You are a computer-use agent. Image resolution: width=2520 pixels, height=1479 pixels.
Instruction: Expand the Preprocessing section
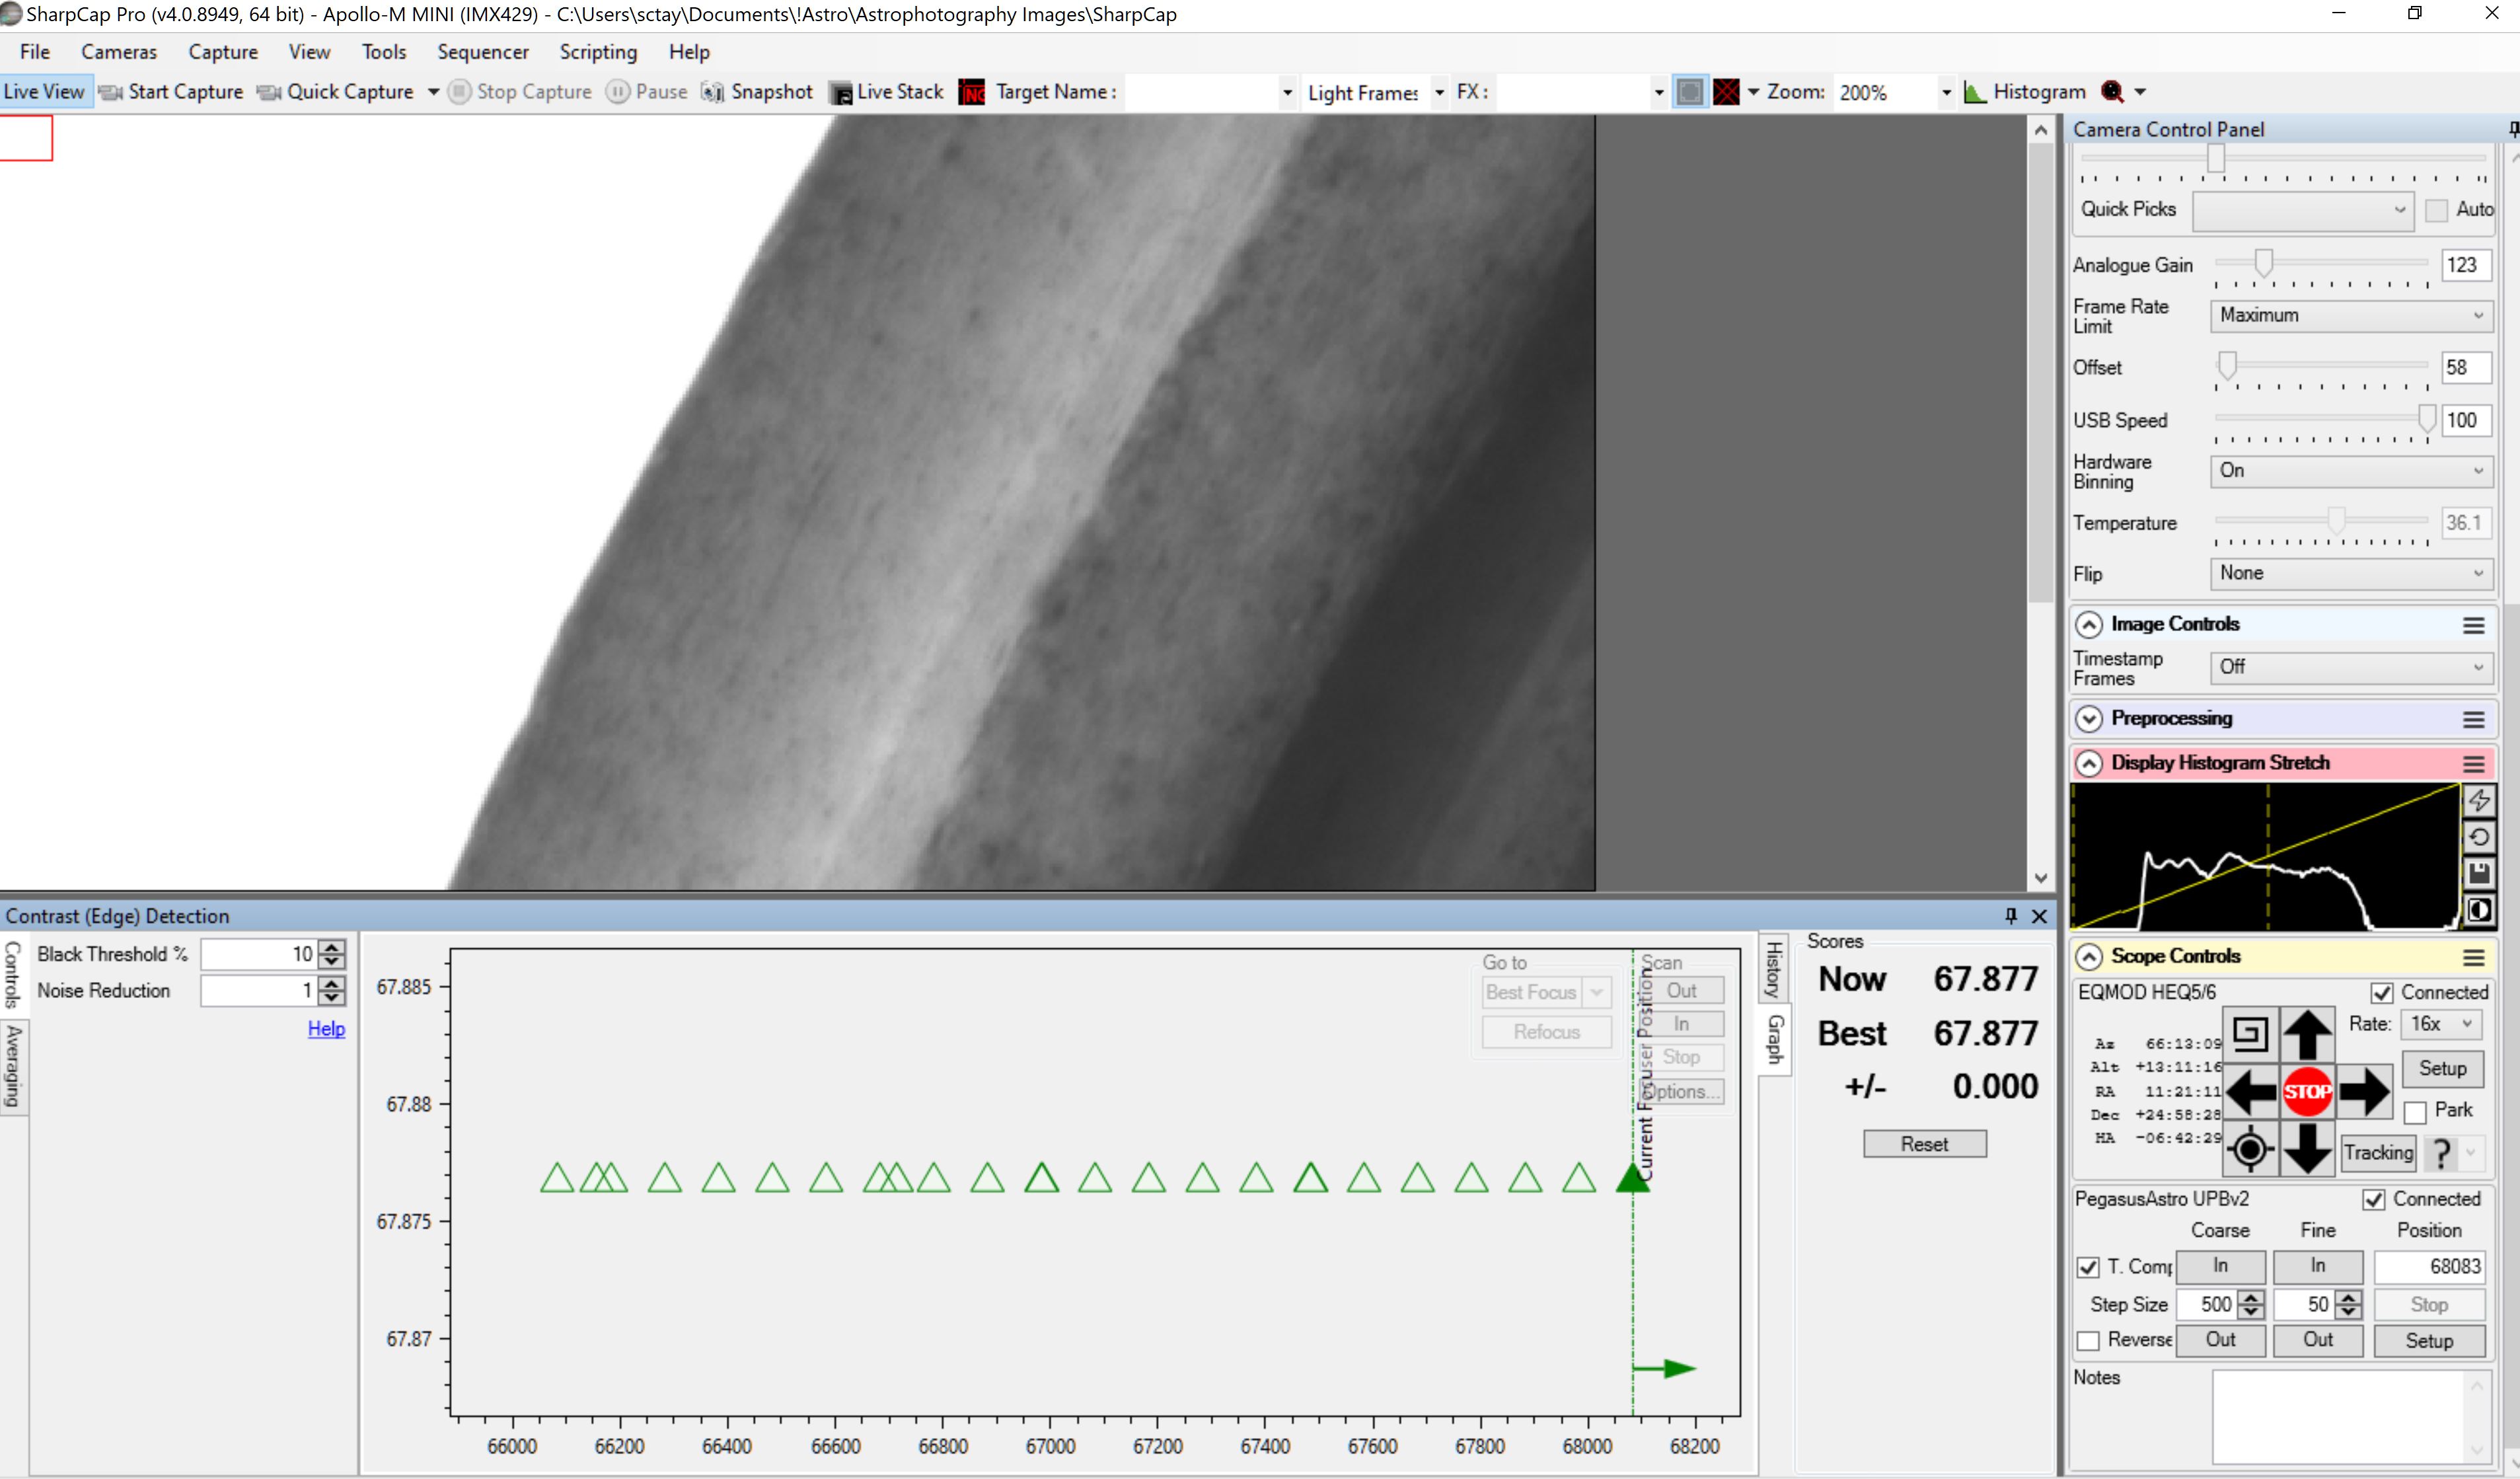pyautogui.click(x=2088, y=719)
